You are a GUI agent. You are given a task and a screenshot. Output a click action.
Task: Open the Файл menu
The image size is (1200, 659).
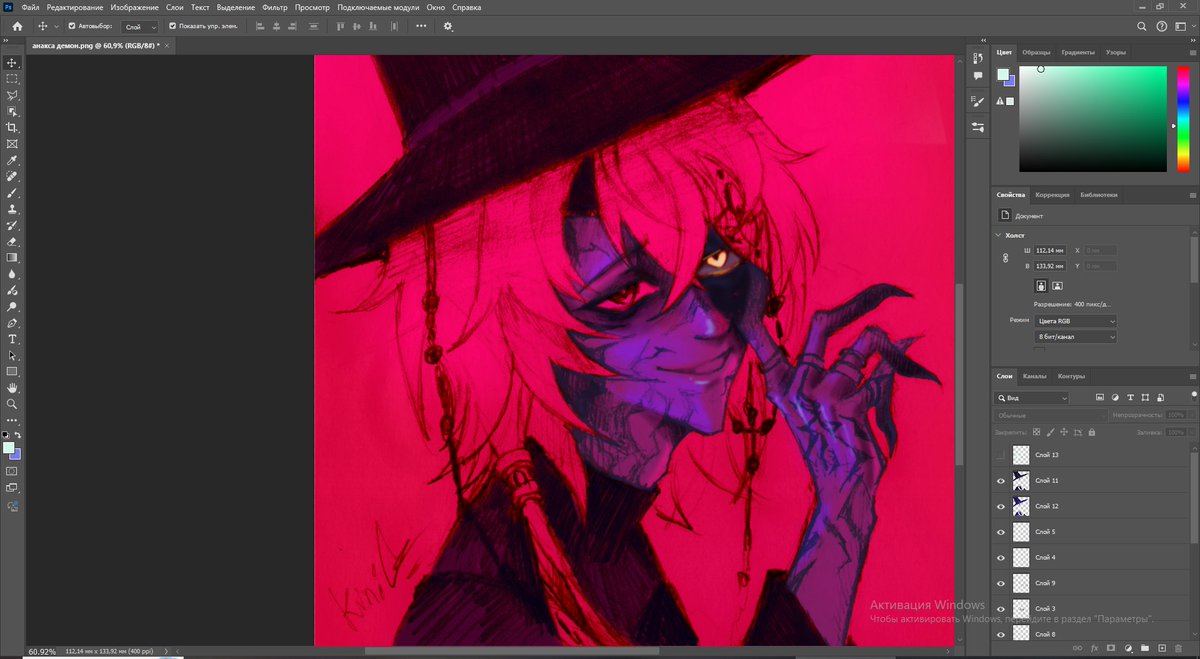(31, 7)
